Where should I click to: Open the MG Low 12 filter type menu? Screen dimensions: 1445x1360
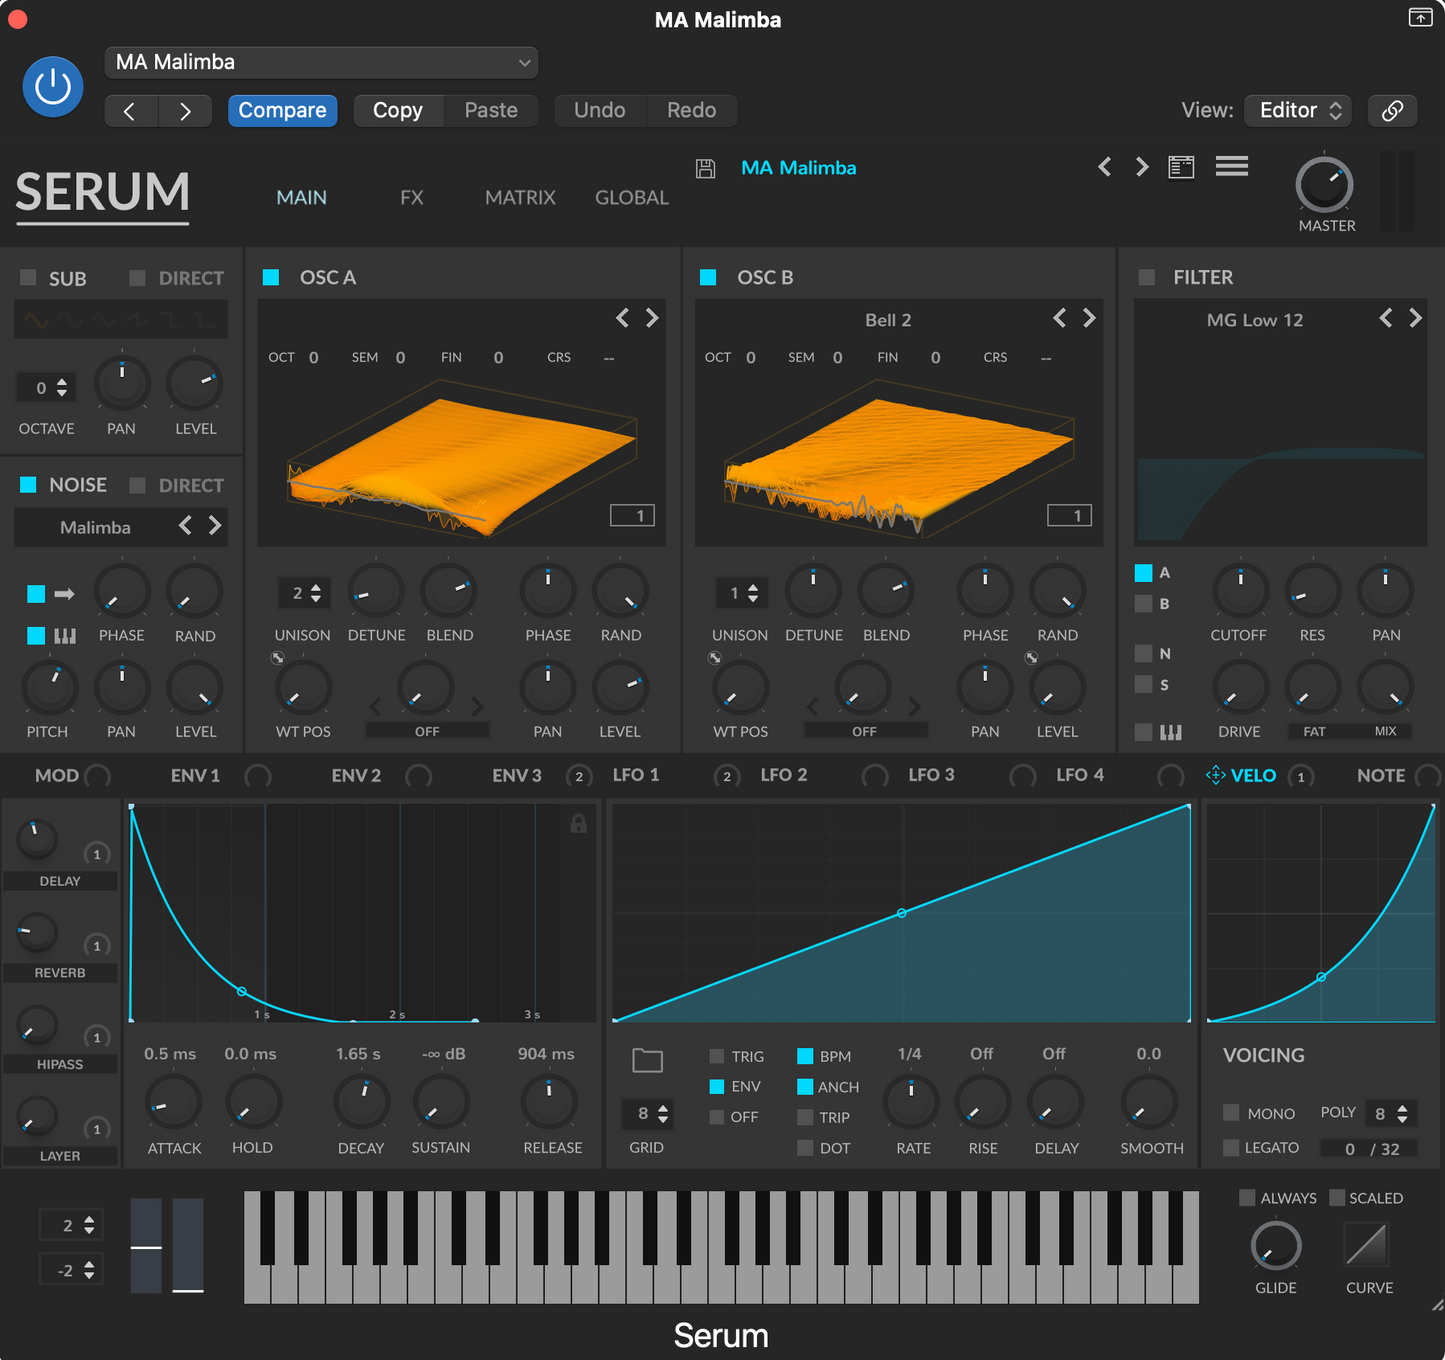point(1255,320)
